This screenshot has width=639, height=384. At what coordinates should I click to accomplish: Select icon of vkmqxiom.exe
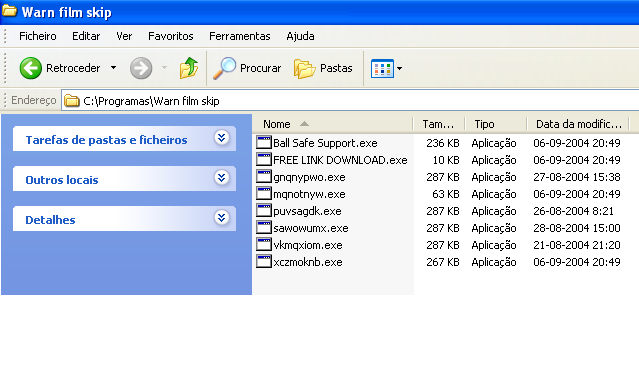point(264,245)
